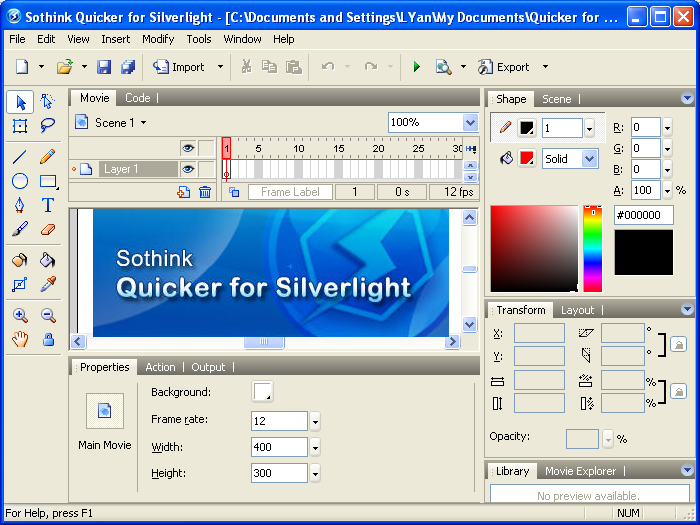Click the Preview magnifier icon
This screenshot has width=700, height=525.
tap(443, 67)
